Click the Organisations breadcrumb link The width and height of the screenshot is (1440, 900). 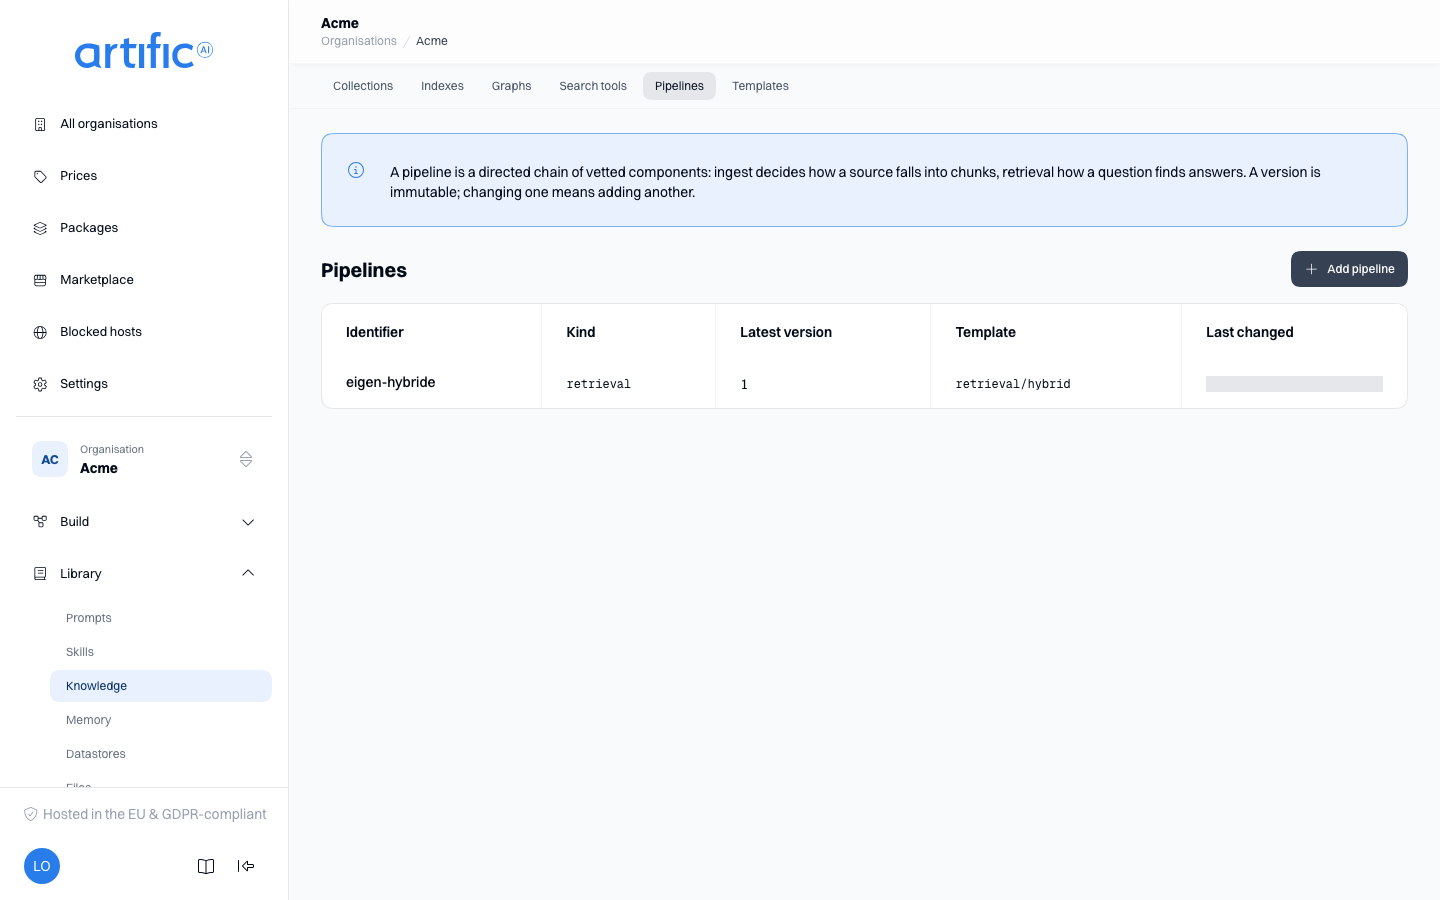tap(359, 41)
